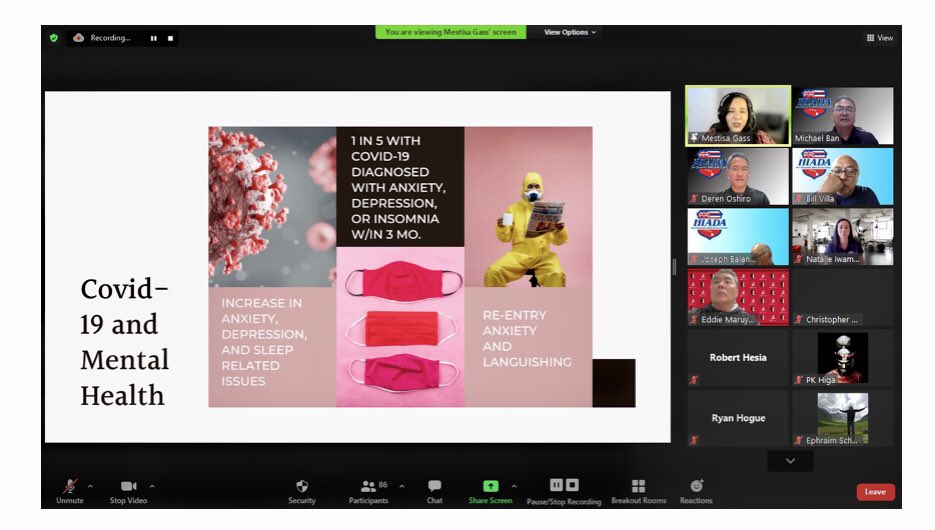Click the 'Covid-19 and Mental Health' slide title
This screenshot has width=935, height=530.
125,342
